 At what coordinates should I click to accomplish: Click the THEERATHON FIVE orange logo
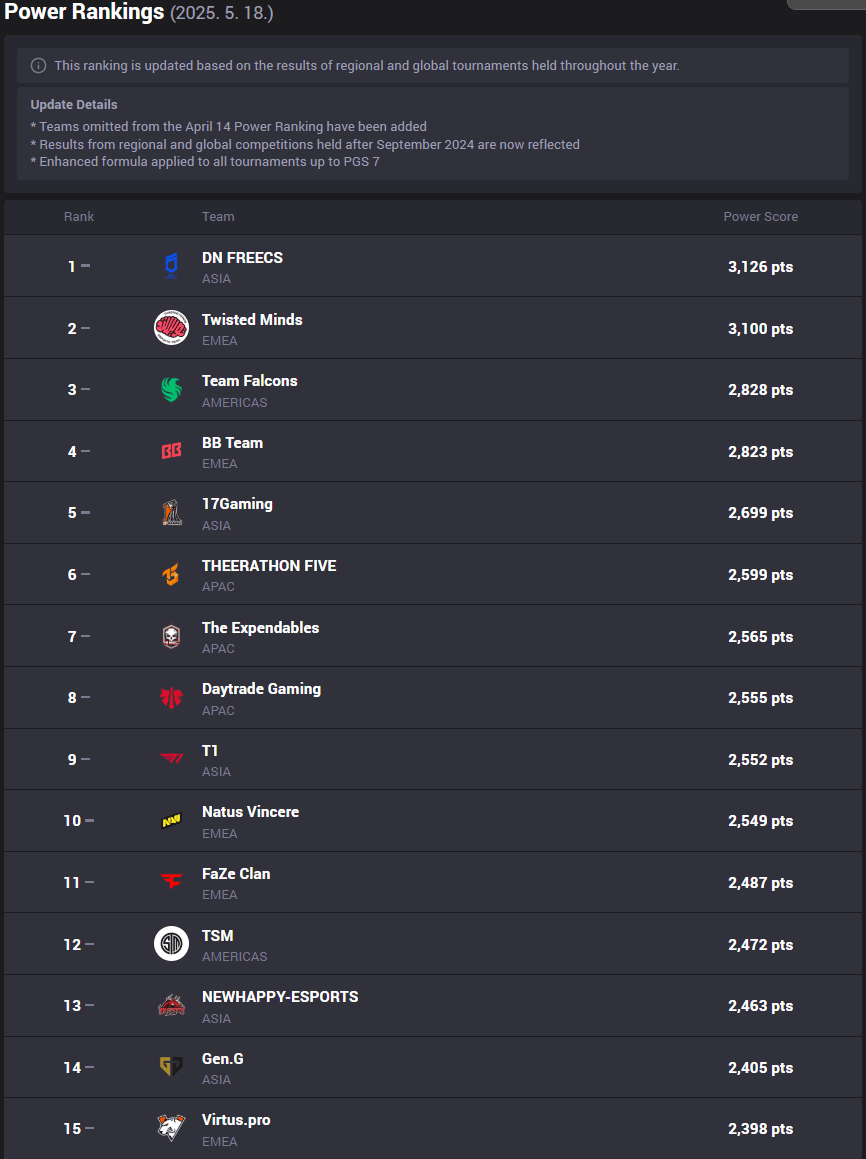[x=171, y=575]
